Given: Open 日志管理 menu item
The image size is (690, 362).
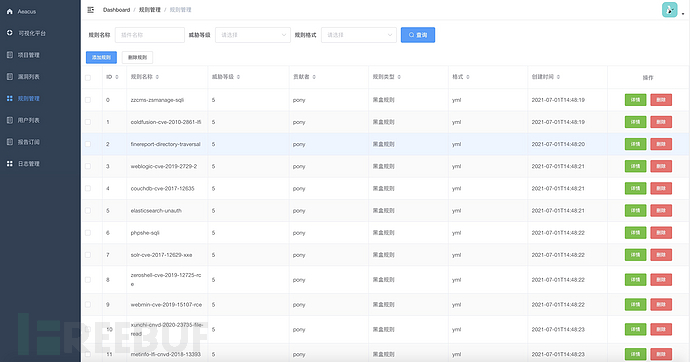Looking at the screenshot, I should (x=29, y=164).
